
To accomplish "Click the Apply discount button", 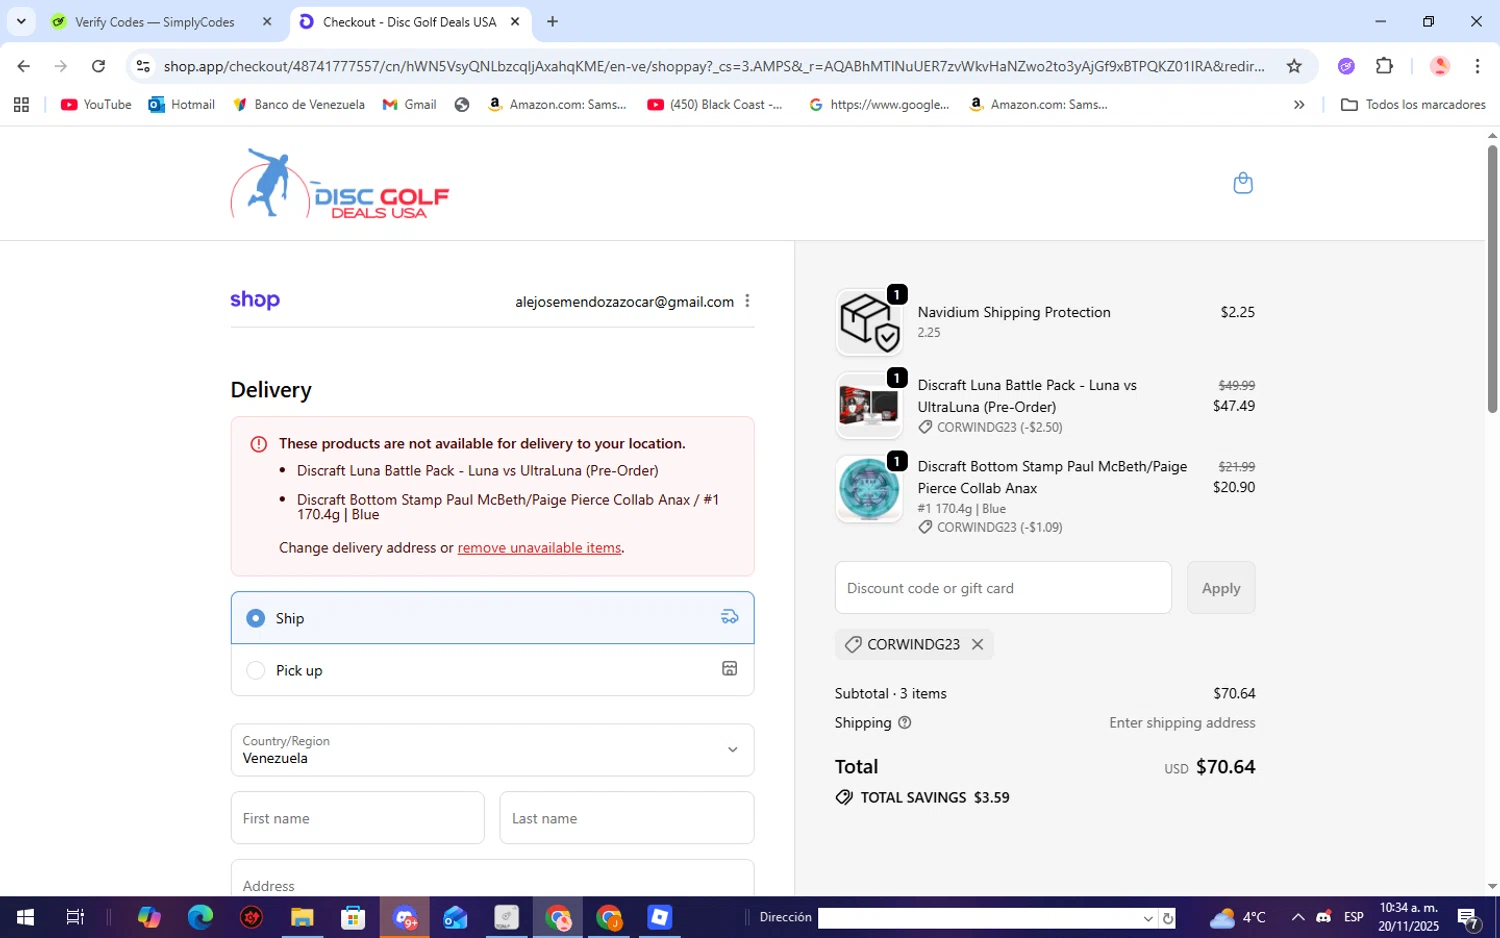I will pos(1221,588).
